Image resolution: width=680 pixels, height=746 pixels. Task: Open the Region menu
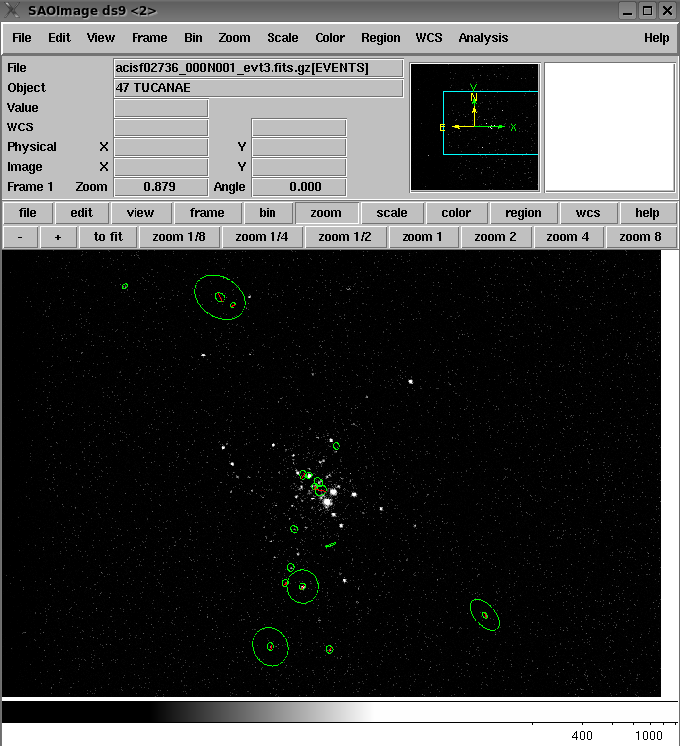[x=380, y=38]
